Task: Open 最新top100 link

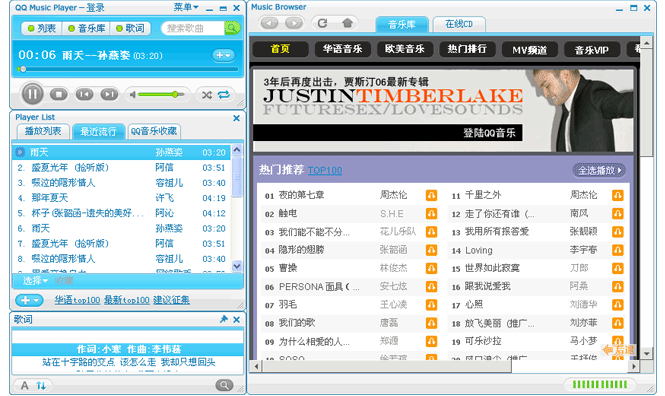Action: click(126, 300)
